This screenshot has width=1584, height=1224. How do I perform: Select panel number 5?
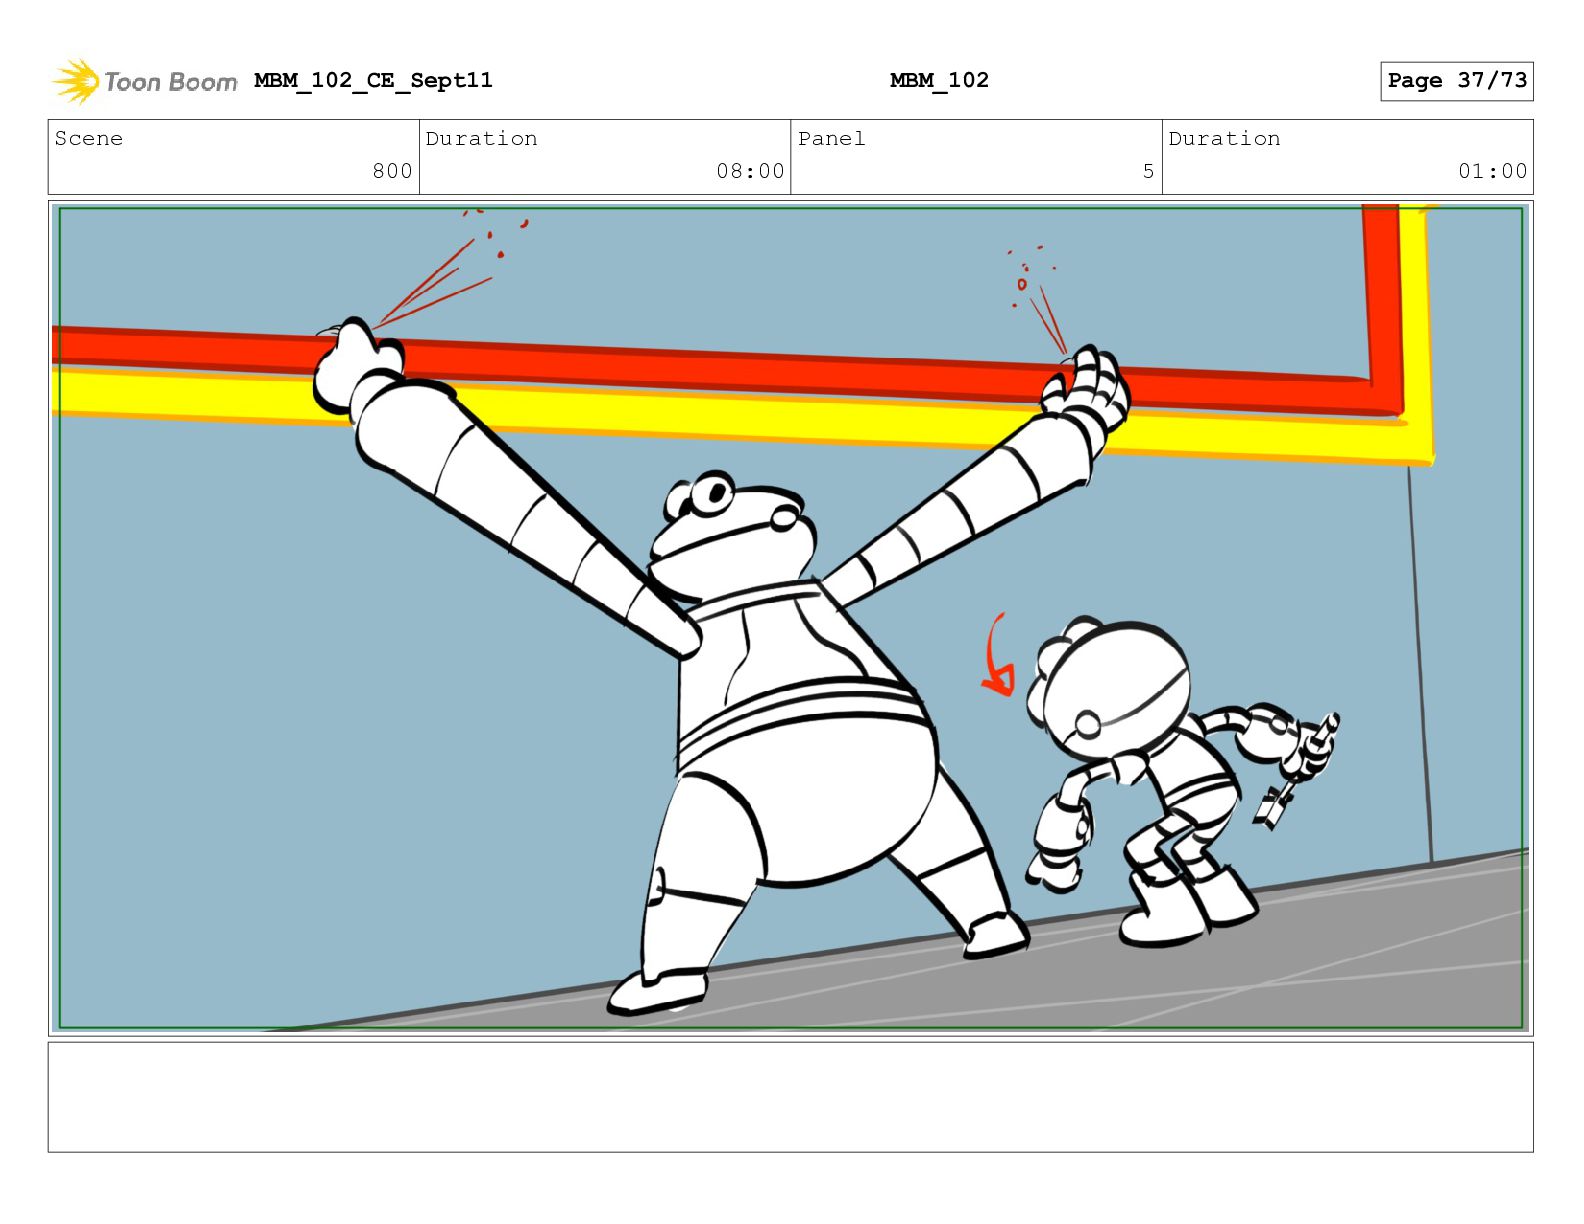click(1148, 171)
